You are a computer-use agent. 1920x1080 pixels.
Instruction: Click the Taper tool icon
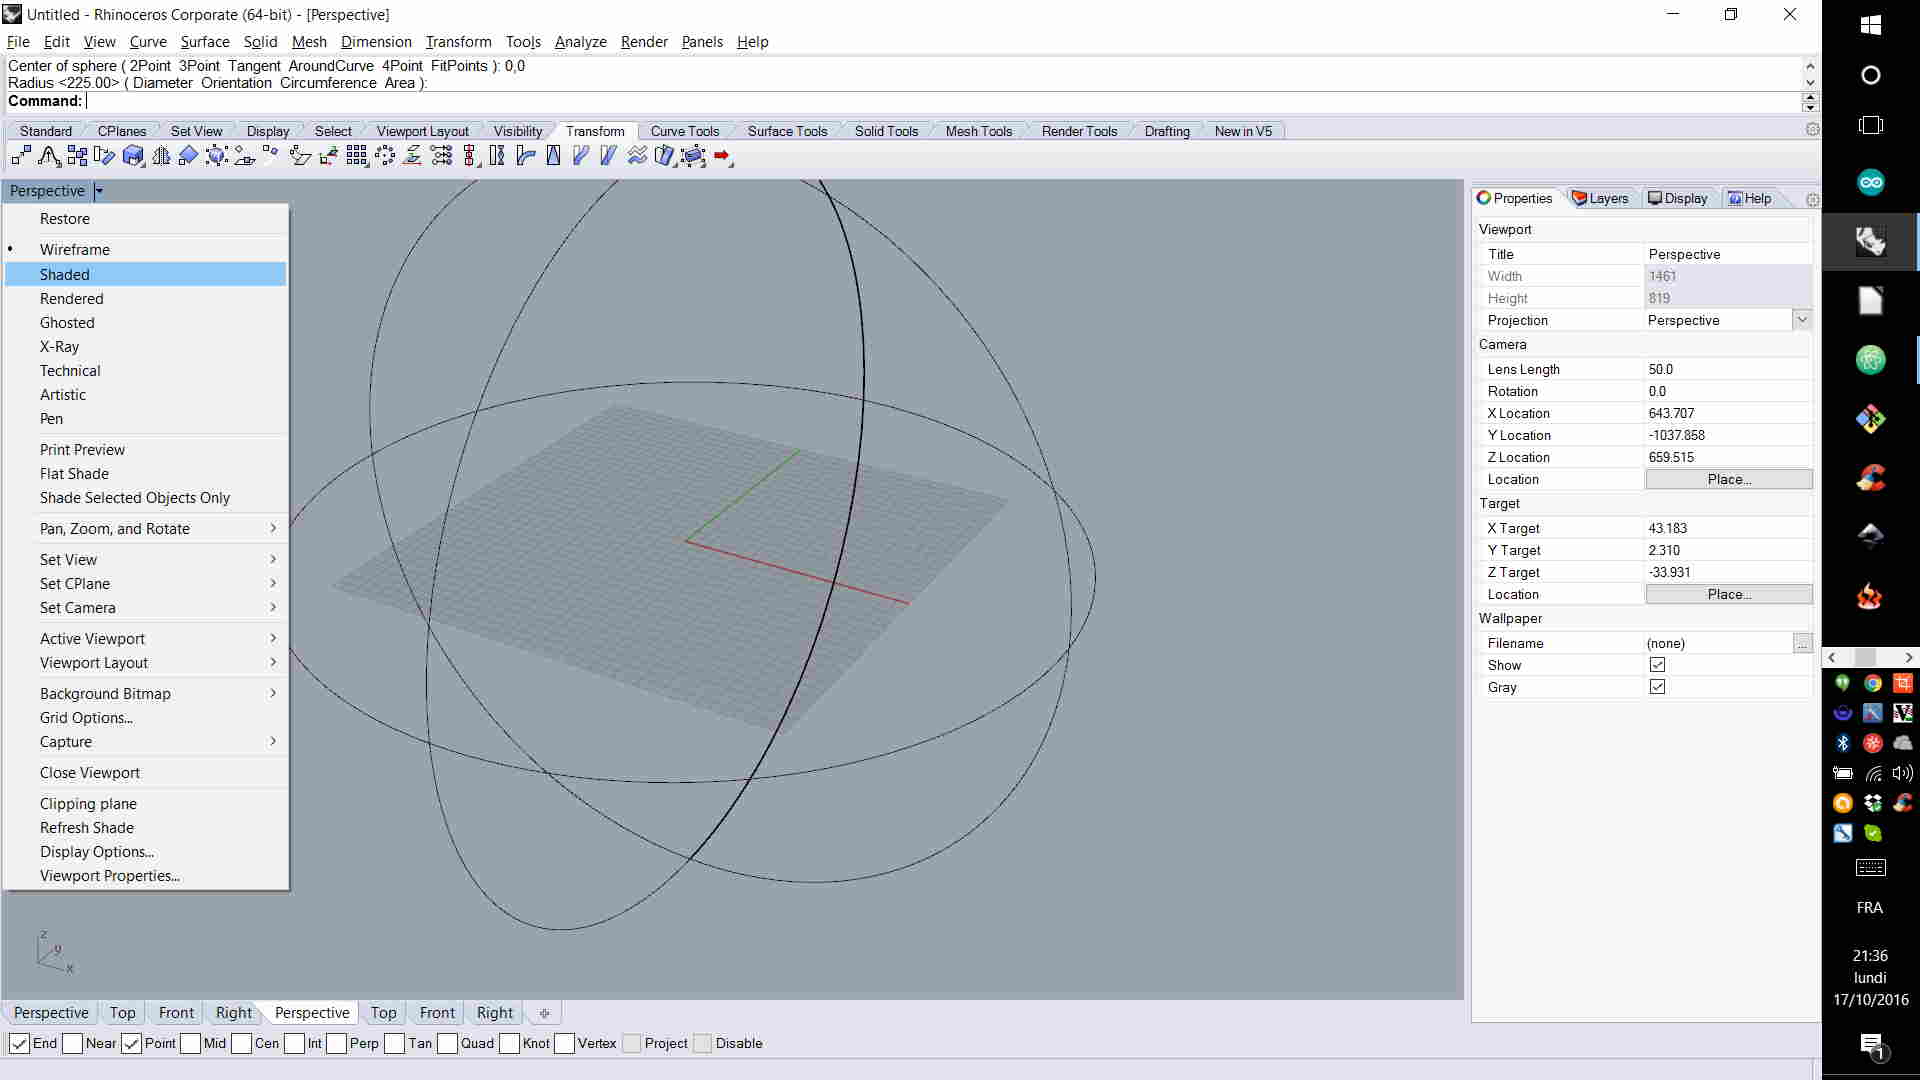553,156
